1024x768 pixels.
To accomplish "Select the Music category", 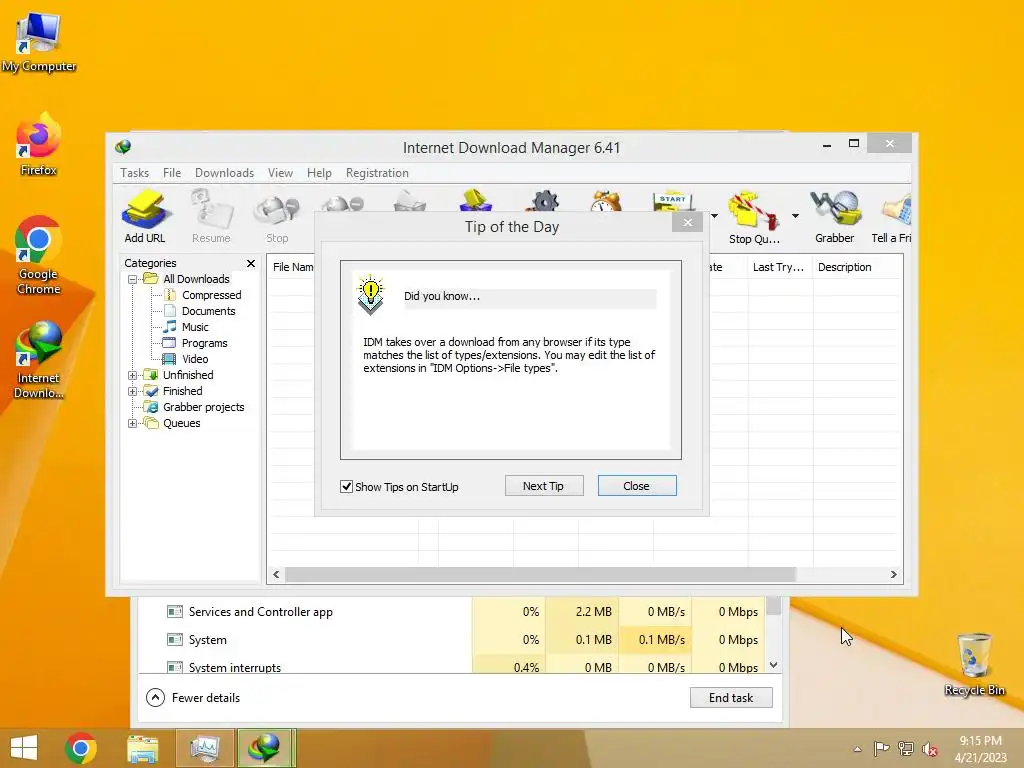I will click(195, 327).
